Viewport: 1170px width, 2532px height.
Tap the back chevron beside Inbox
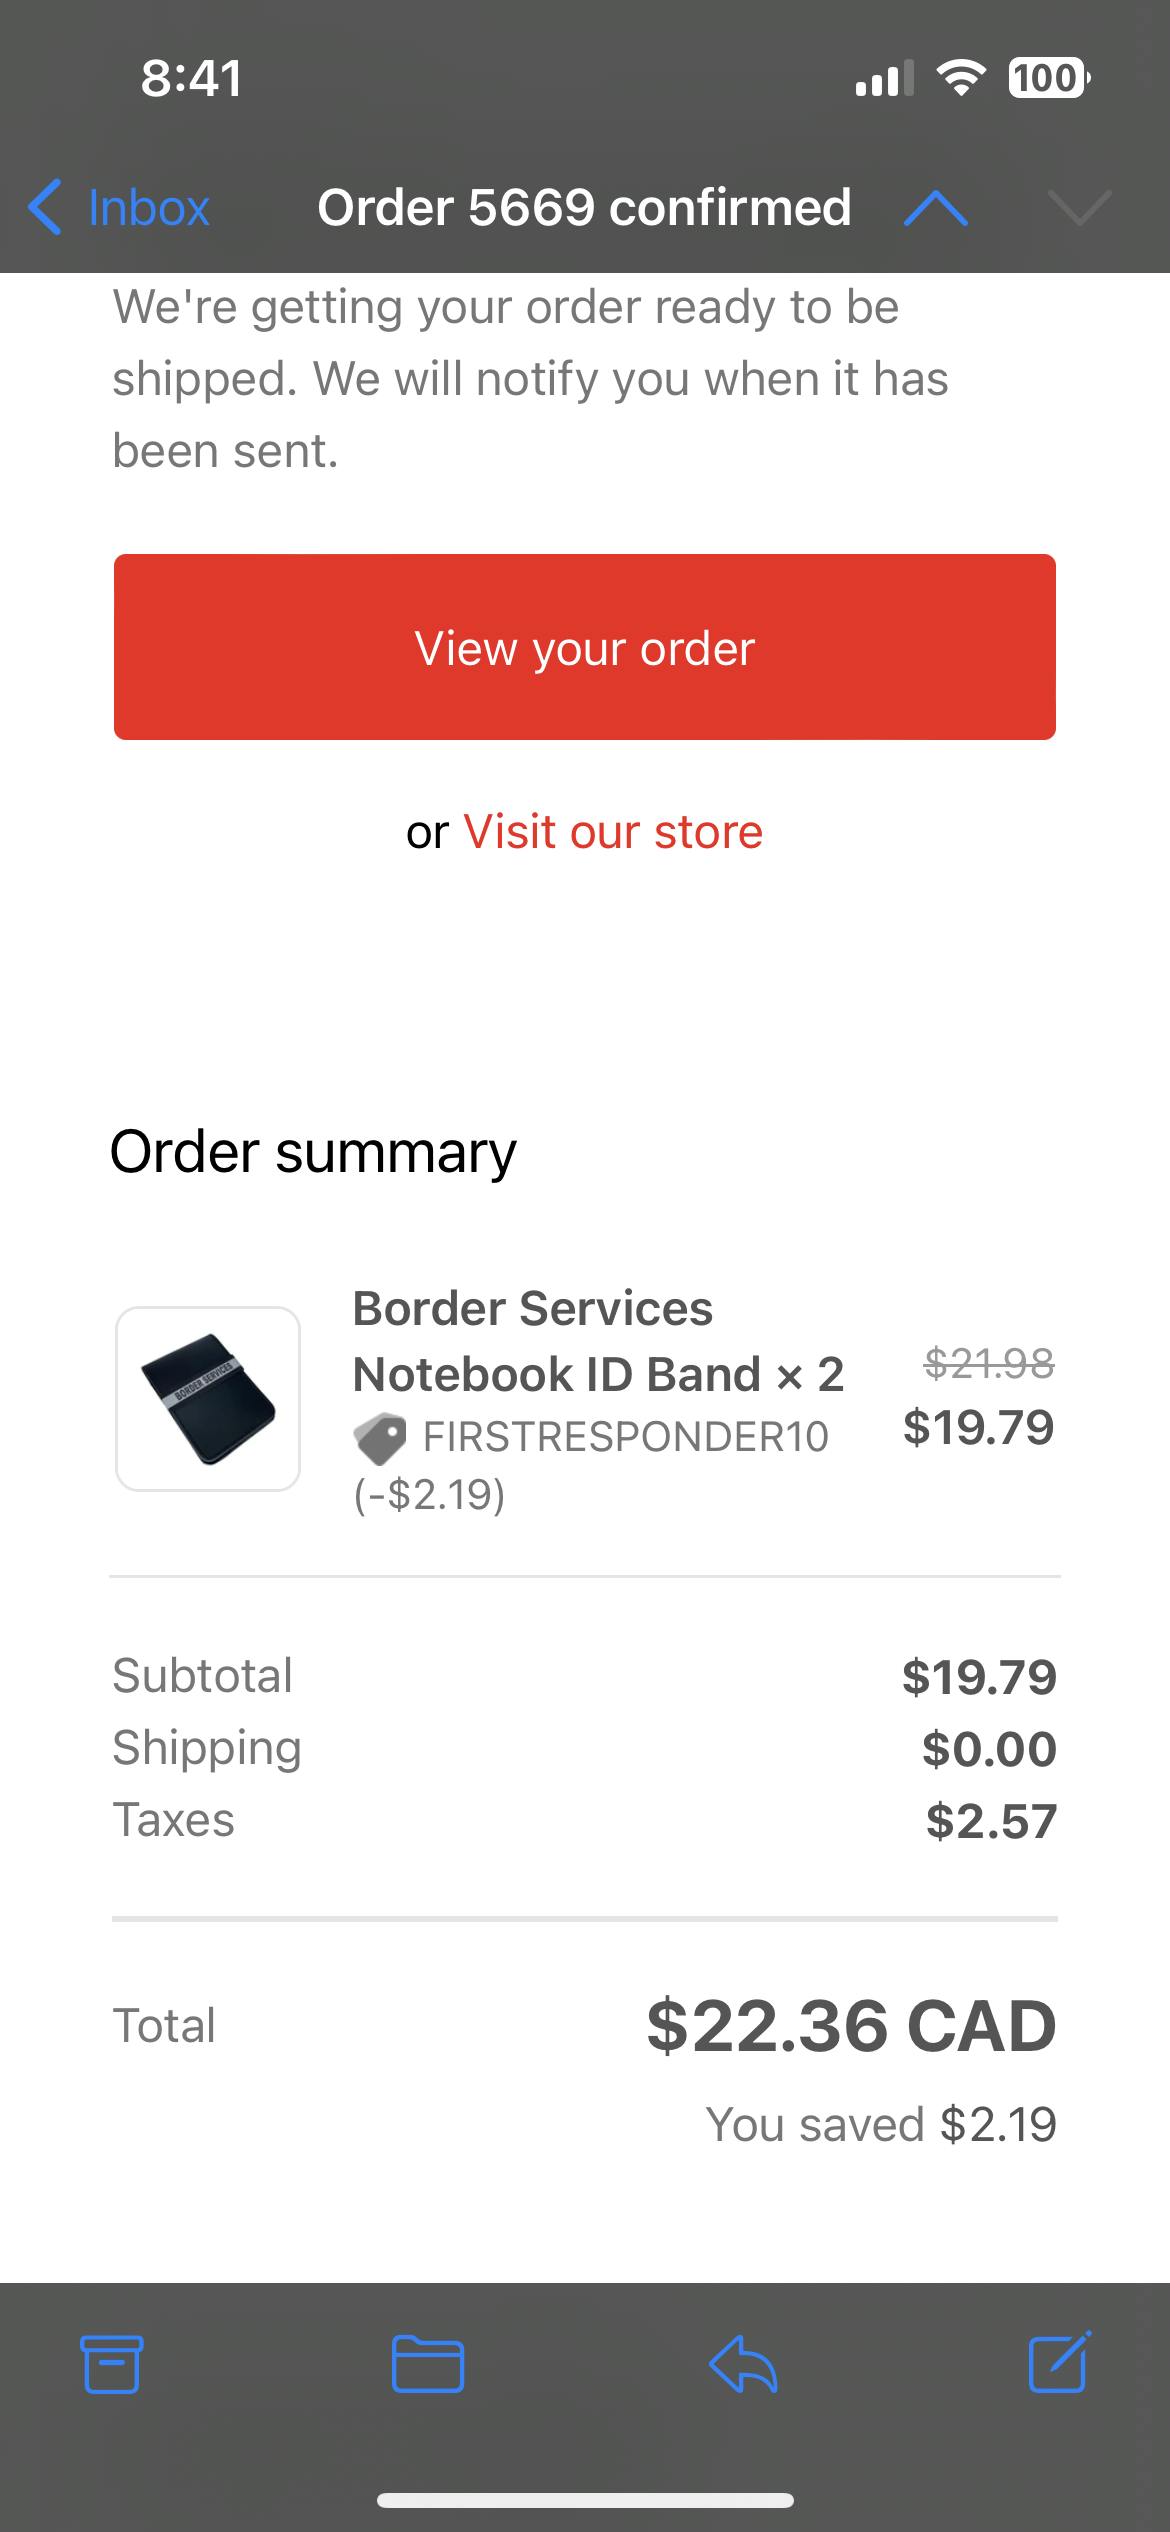pyautogui.click(x=45, y=208)
